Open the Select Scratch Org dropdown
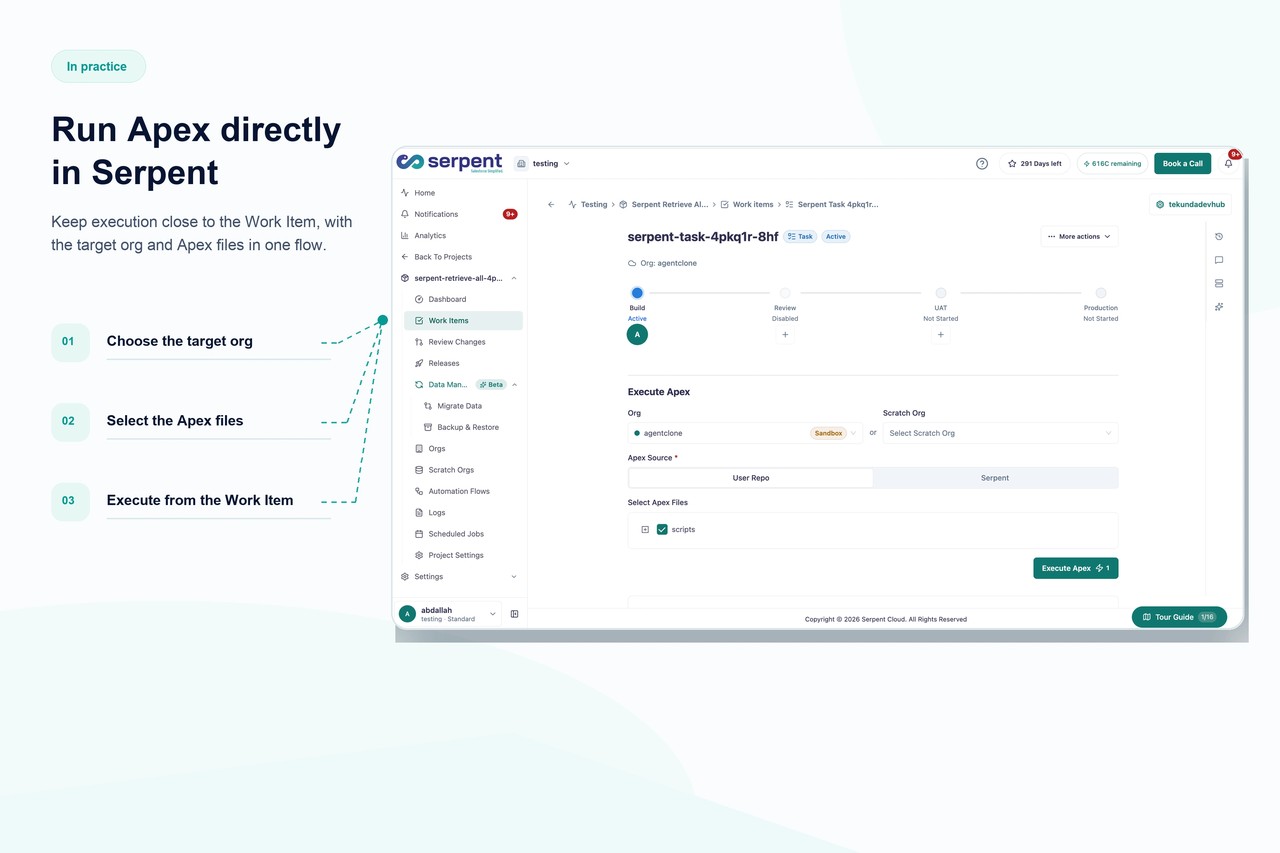The image size is (1280, 853). (x=1000, y=433)
